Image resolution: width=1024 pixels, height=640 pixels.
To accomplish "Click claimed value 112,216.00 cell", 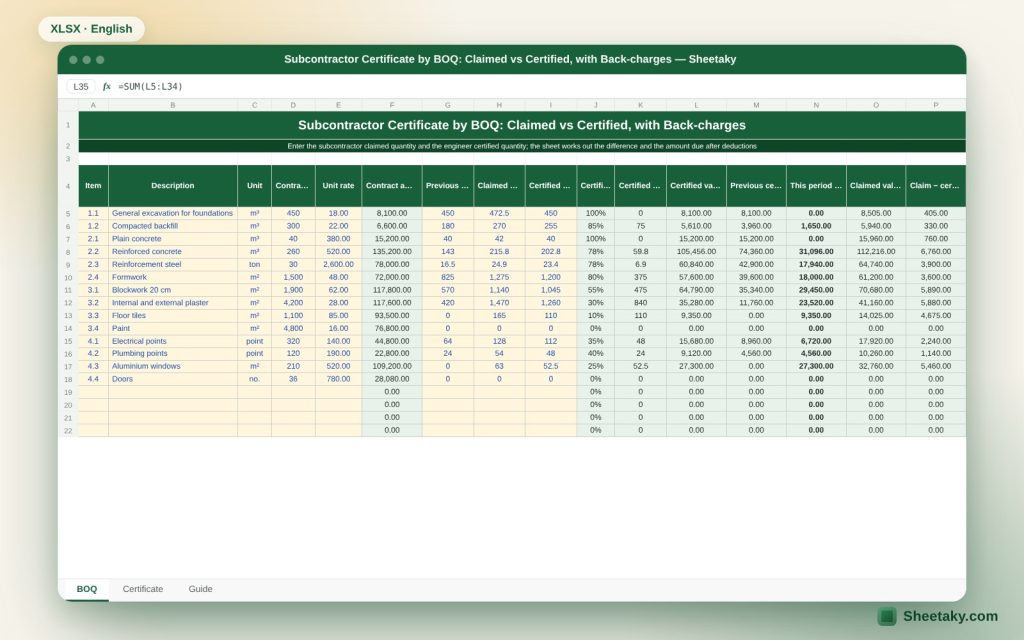I will (876, 251).
